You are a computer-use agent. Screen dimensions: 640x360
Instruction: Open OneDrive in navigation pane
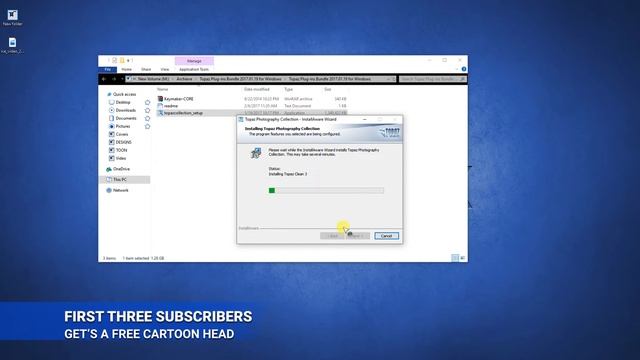(x=121, y=169)
